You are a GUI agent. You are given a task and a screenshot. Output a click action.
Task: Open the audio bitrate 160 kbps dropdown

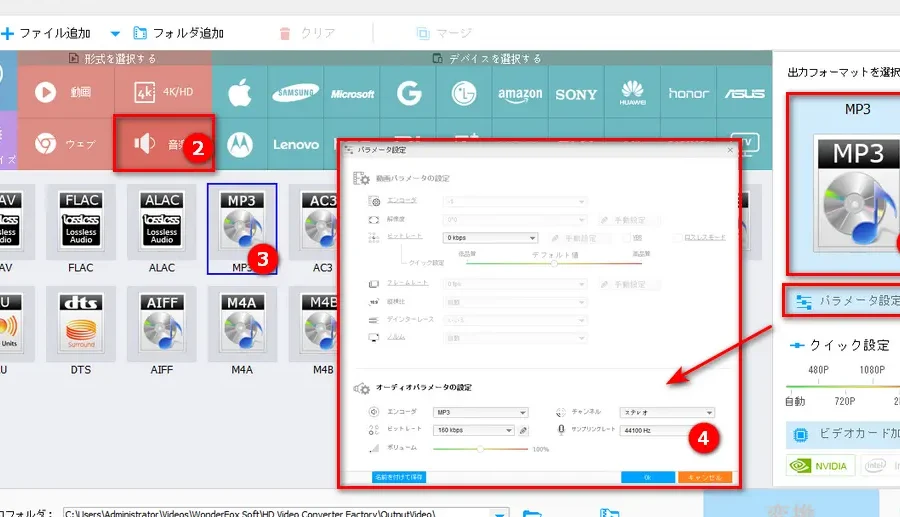click(x=474, y=431)
